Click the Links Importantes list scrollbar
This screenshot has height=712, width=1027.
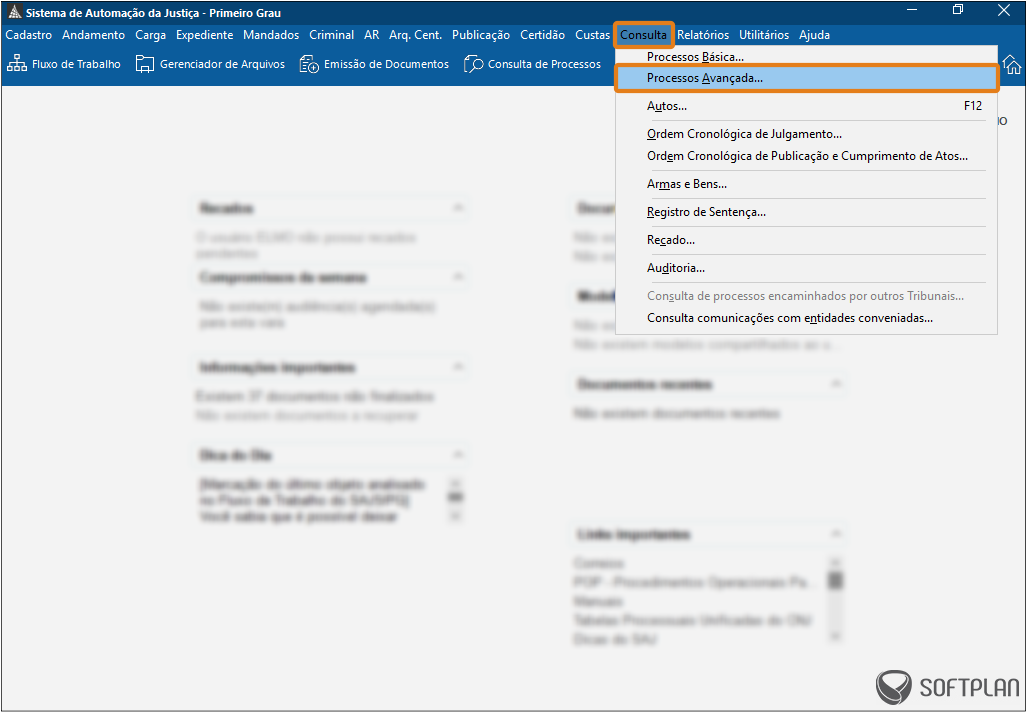(834, 599)
